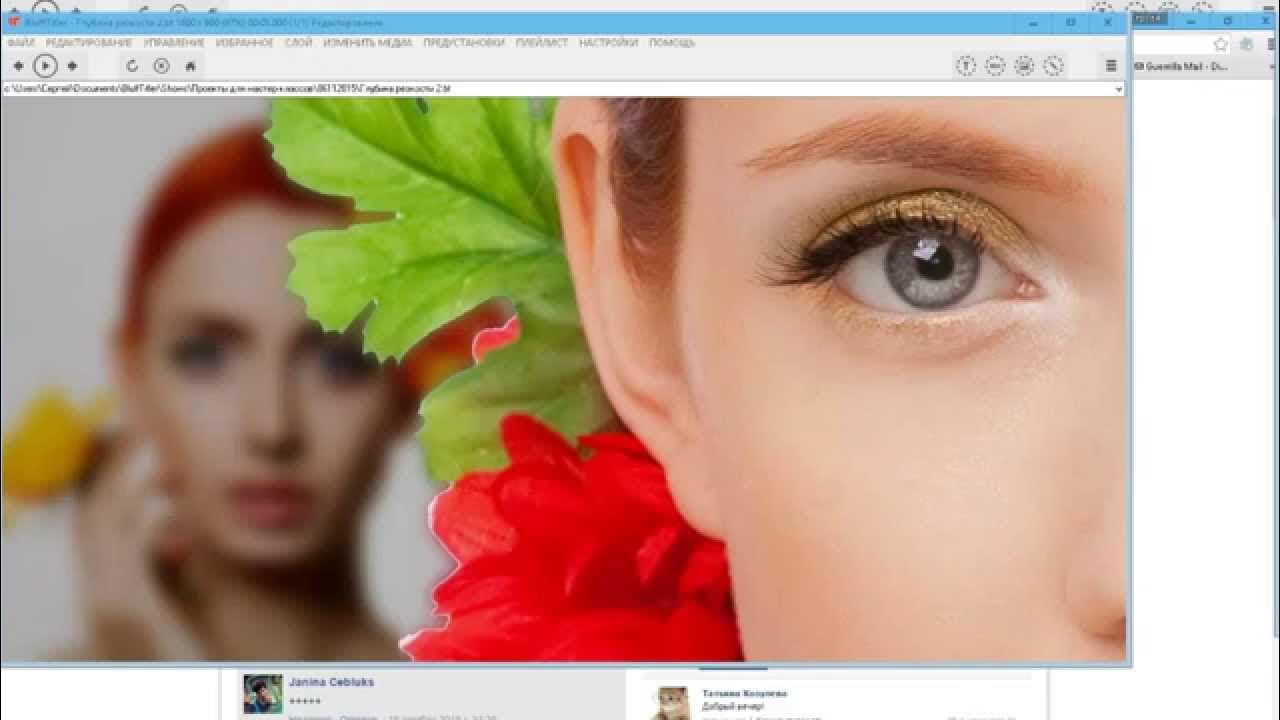The width and height of the screenshot is (1280, 720).
Task: Maximize the BluffTitler window
Action: [x=1070, y=22]
